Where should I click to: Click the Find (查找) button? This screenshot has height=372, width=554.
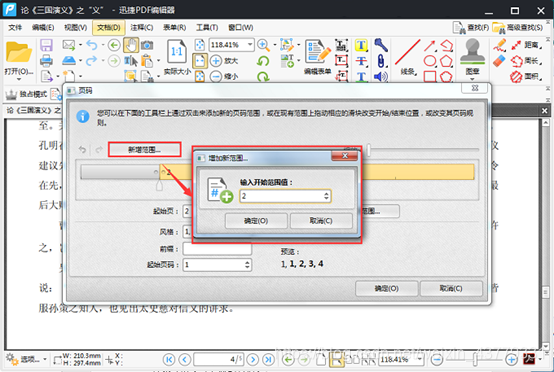471,28
